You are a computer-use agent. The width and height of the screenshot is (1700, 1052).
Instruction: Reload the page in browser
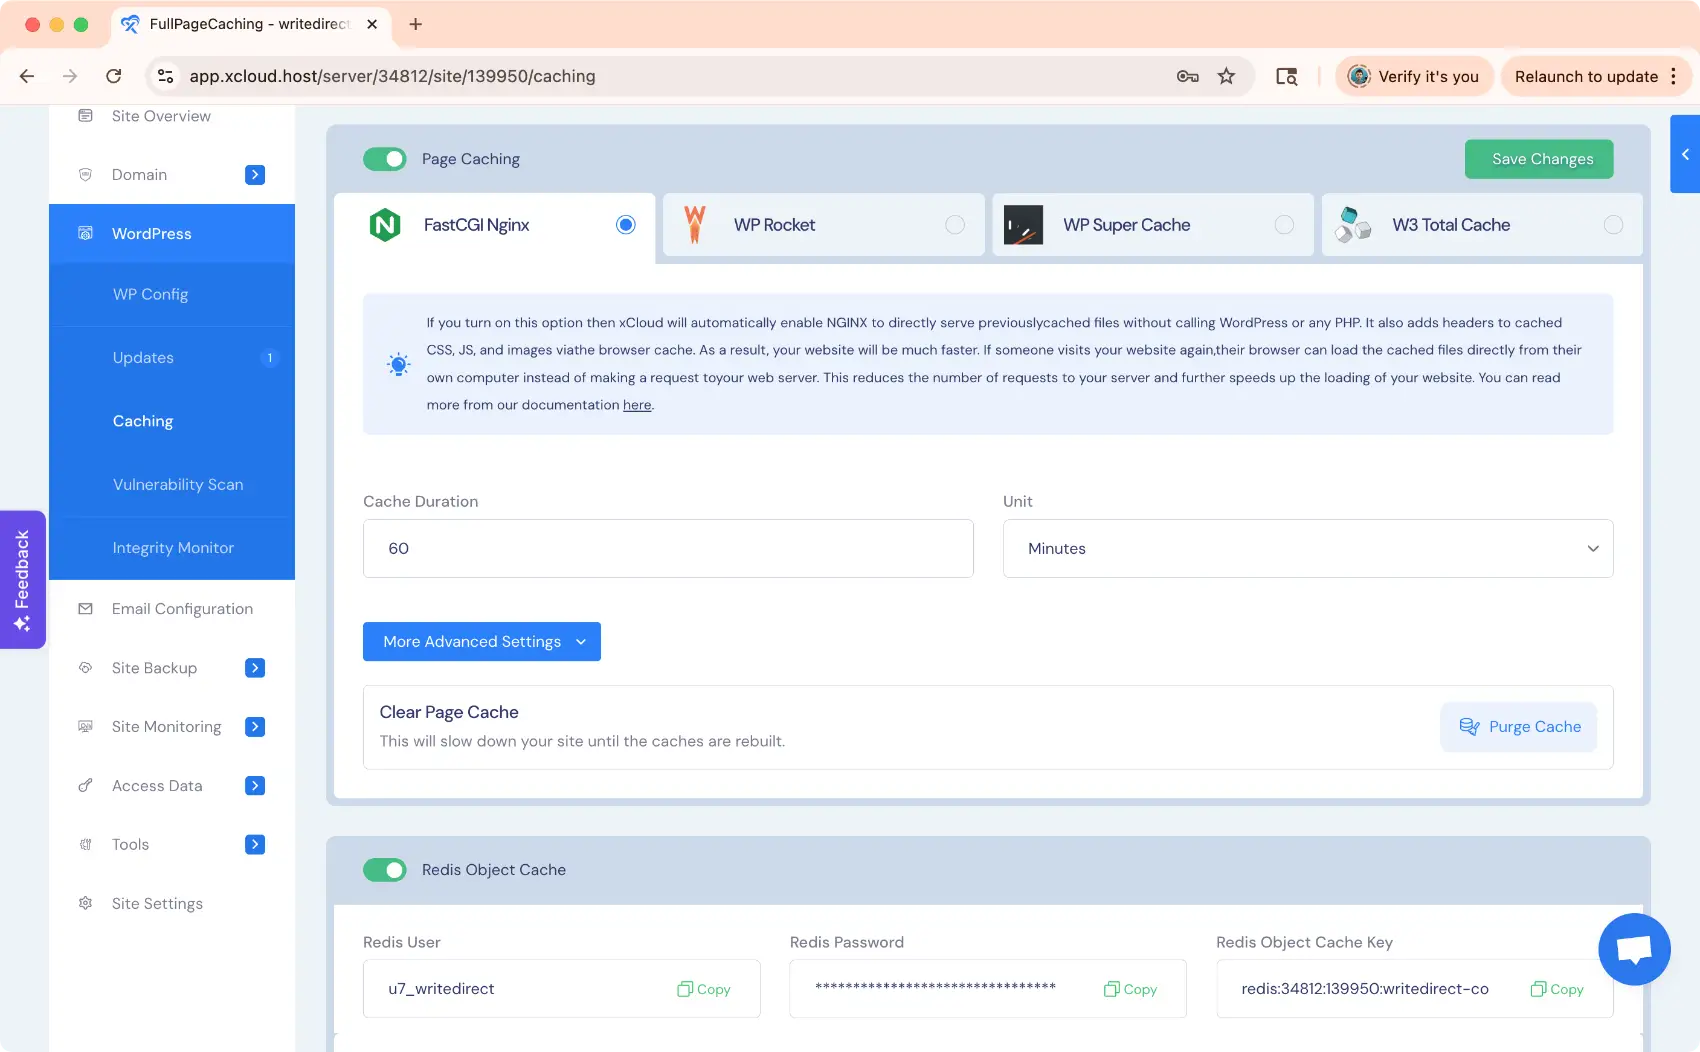[x=114, y=76]
